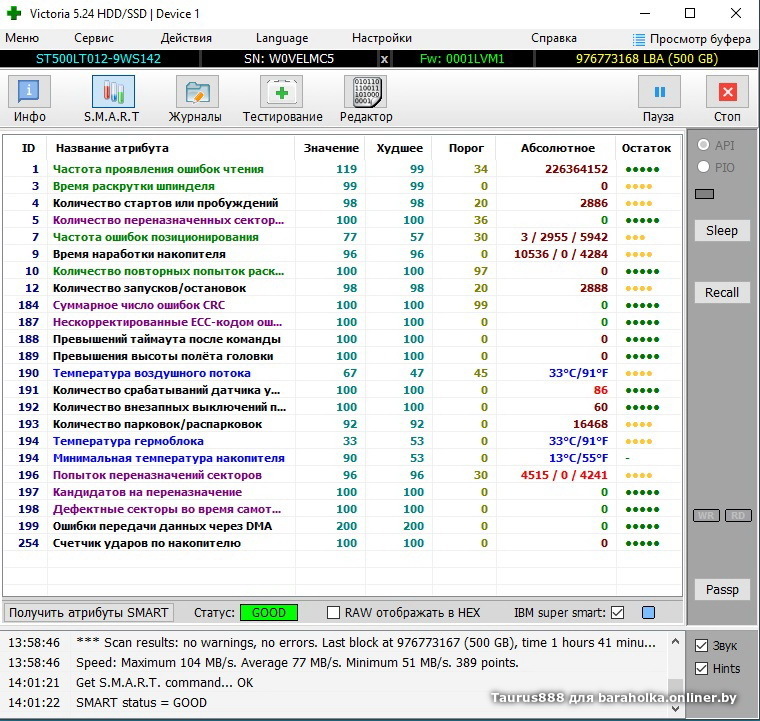Select row Ошибки передачи данных через DMA

[342, 526]
